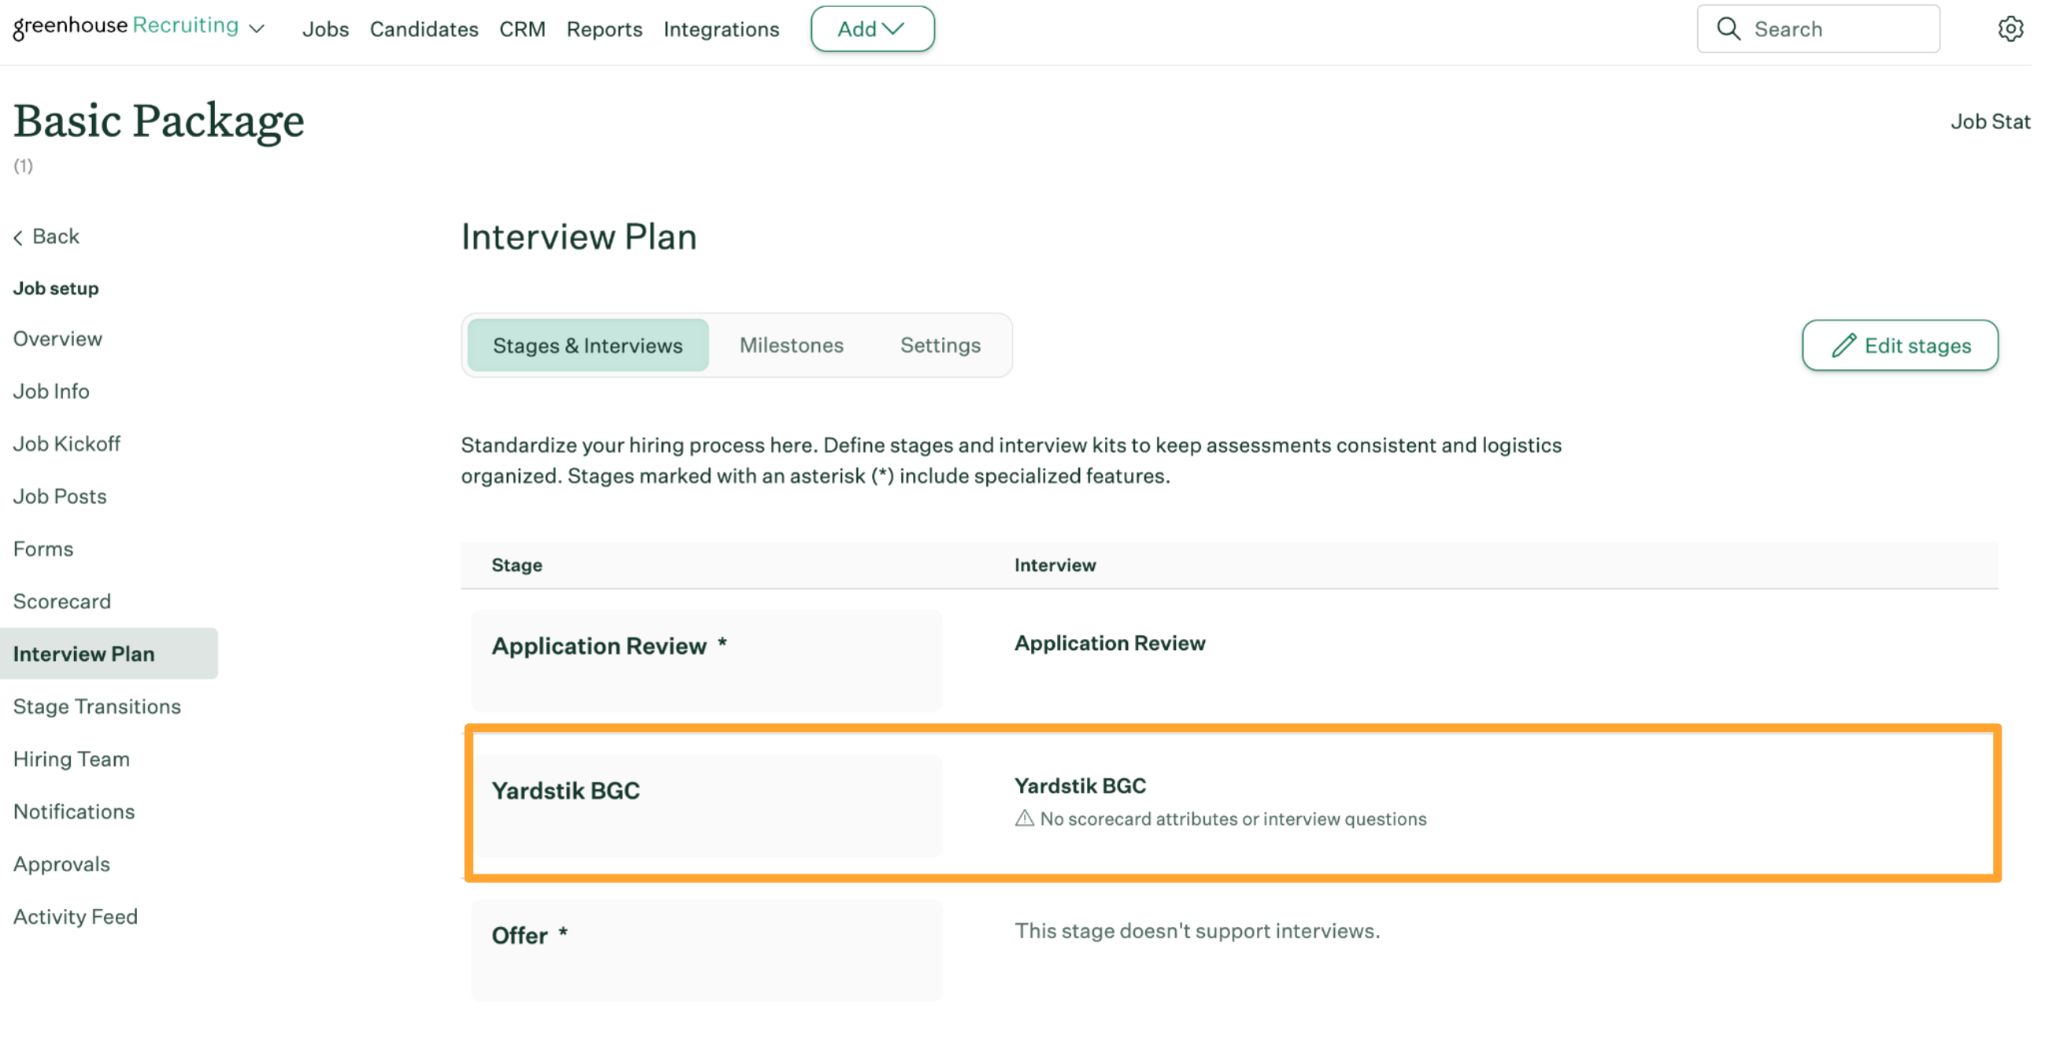This screenshot has width=2048, height=1045.
Task: Click 'No scorecard attributes or interview questions' text
Action: pyautogui.click(x=1233, y=819)
